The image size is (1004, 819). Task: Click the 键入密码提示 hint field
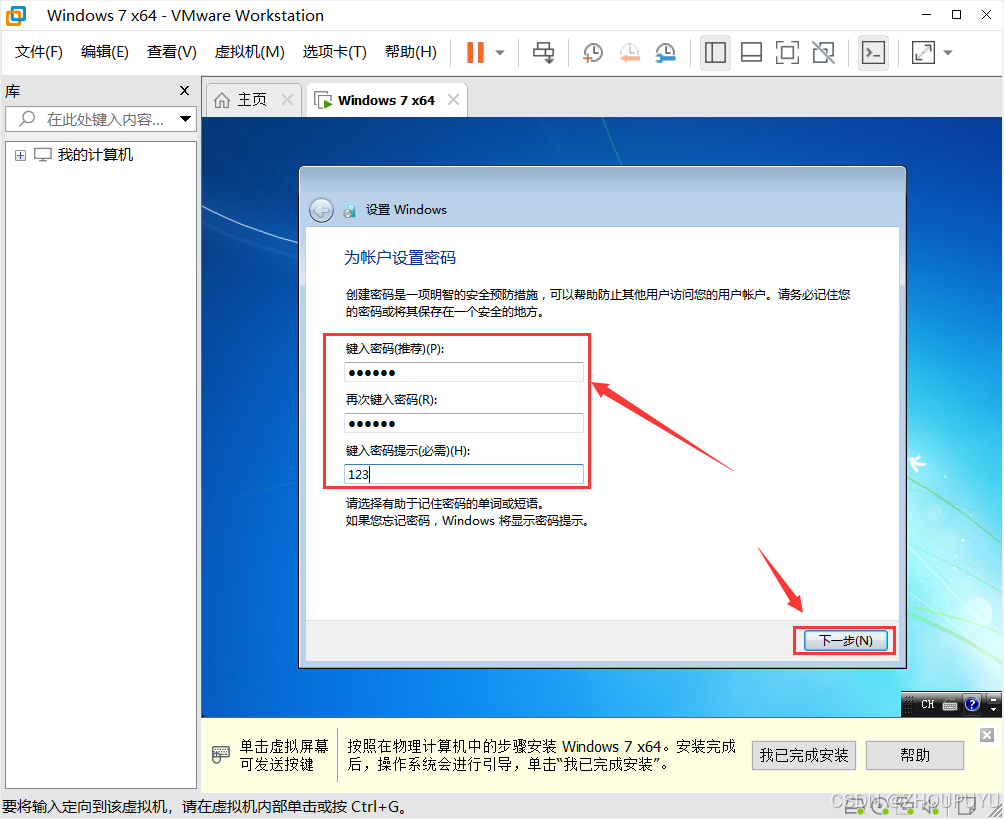tap(464, 474)
